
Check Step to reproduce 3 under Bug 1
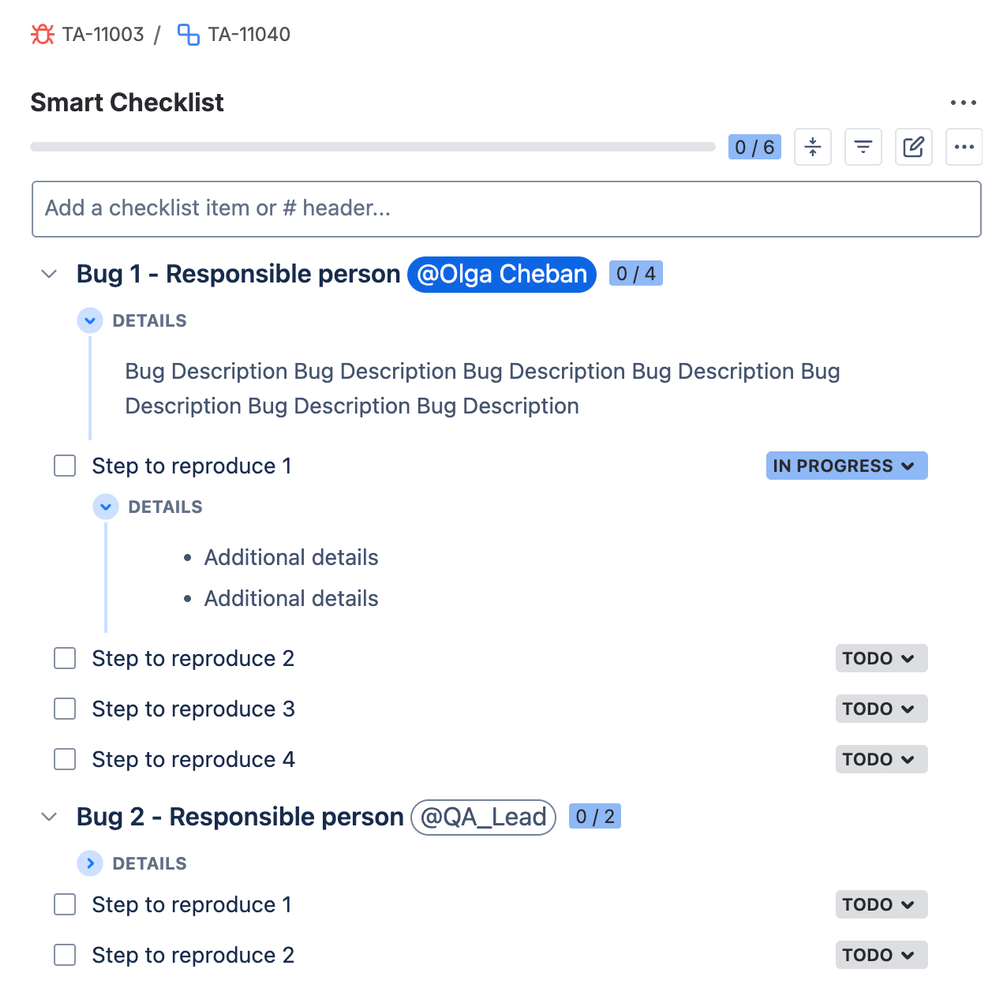(64, 708)
